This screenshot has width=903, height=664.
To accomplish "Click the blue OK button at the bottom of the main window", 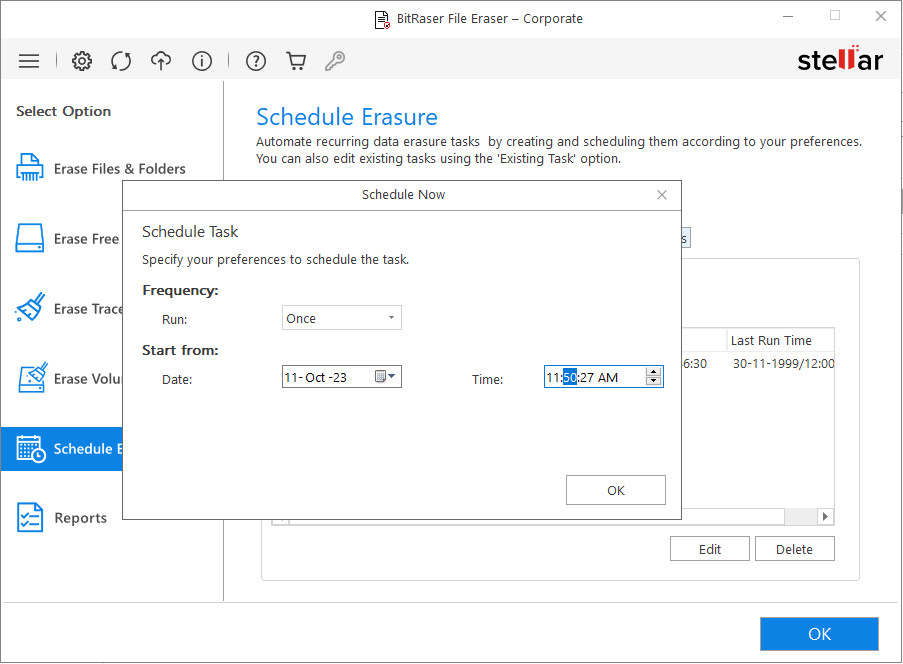I will coord(819,634).
